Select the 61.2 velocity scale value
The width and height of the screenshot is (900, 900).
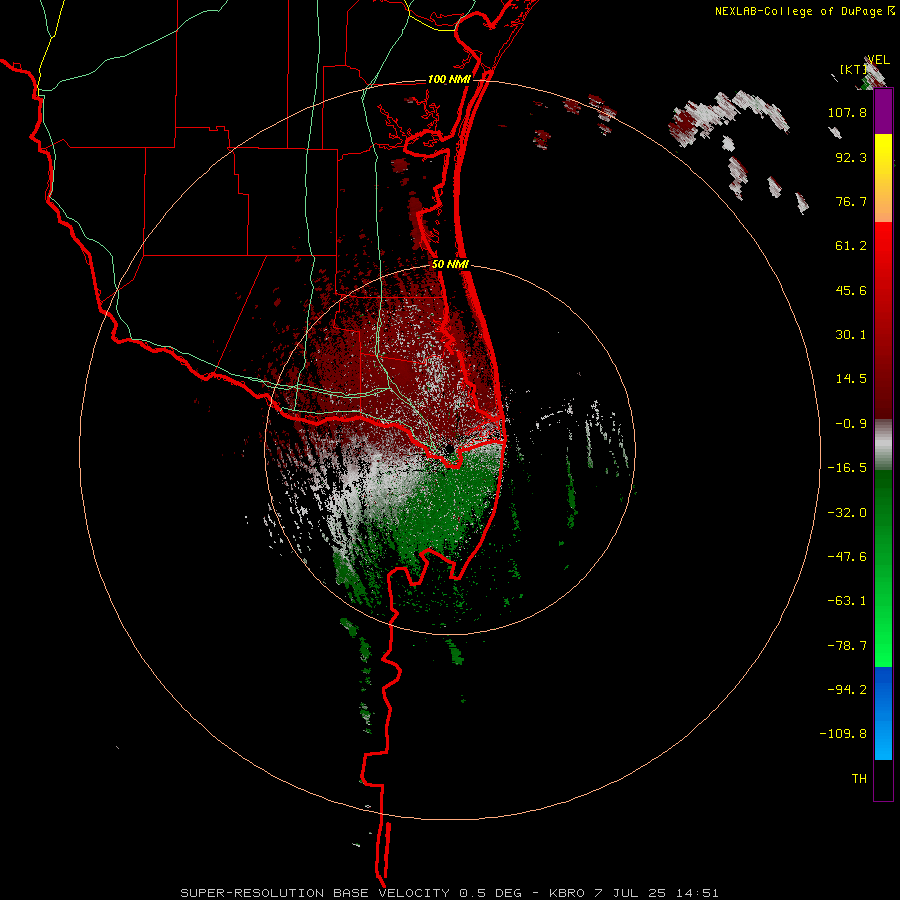point(851,246)
